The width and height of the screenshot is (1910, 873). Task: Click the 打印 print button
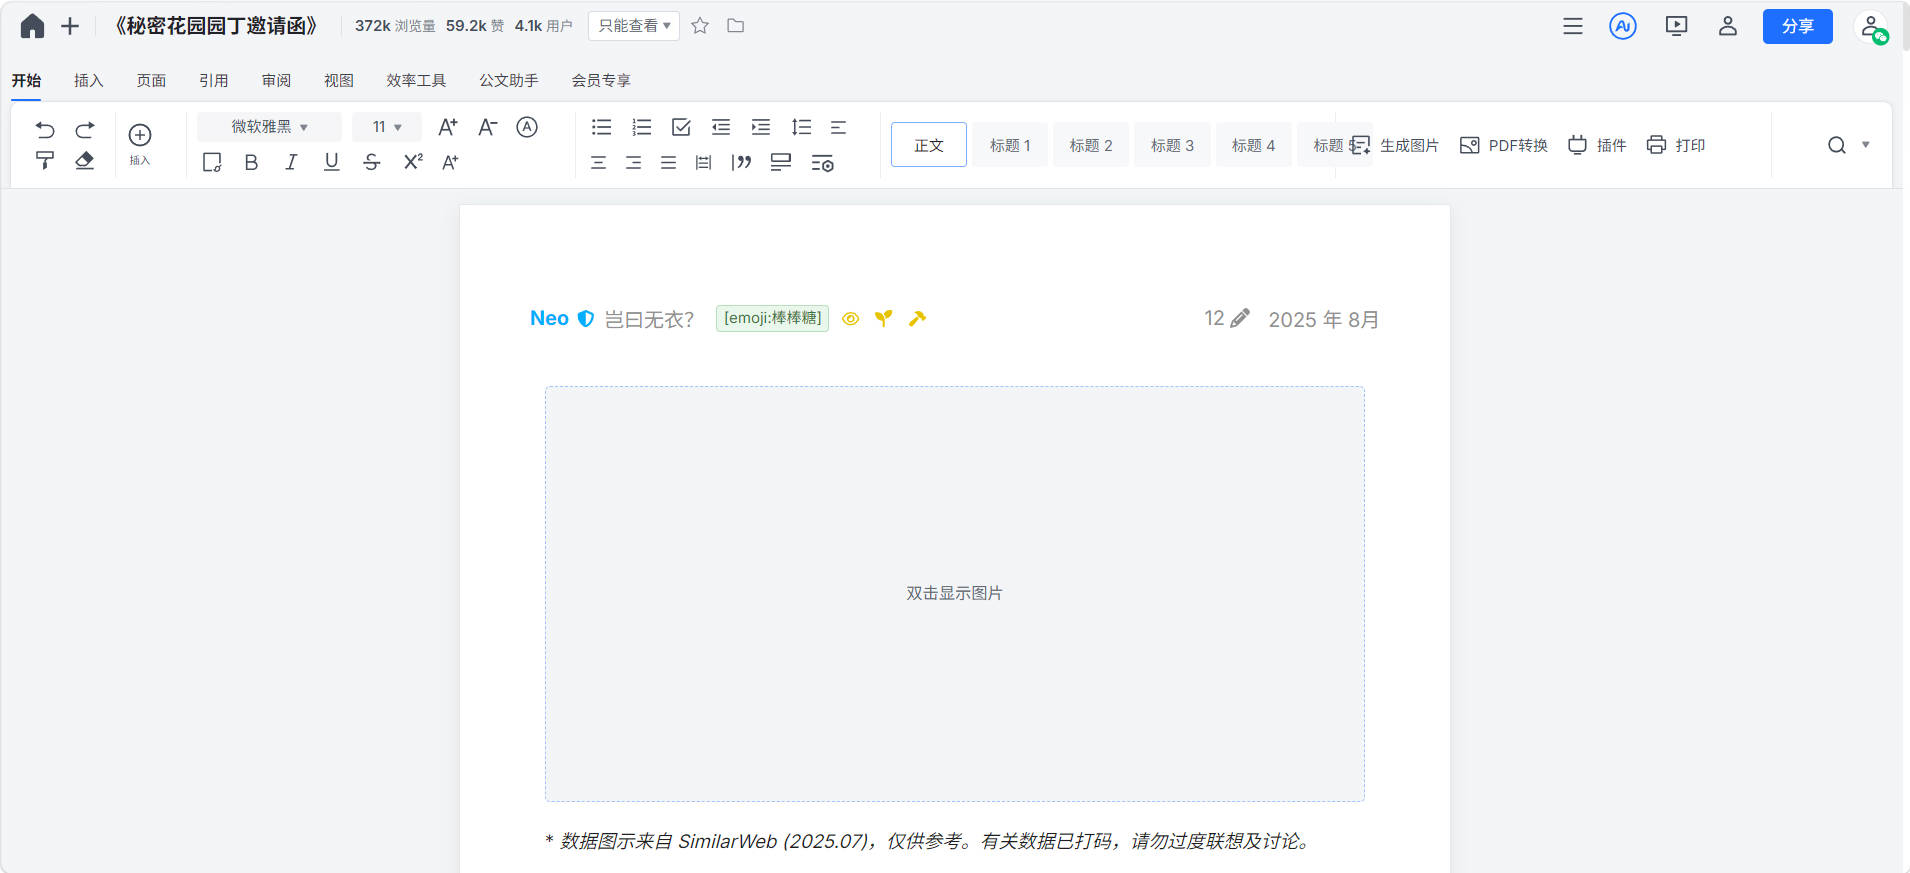[x=1675, y=145]
